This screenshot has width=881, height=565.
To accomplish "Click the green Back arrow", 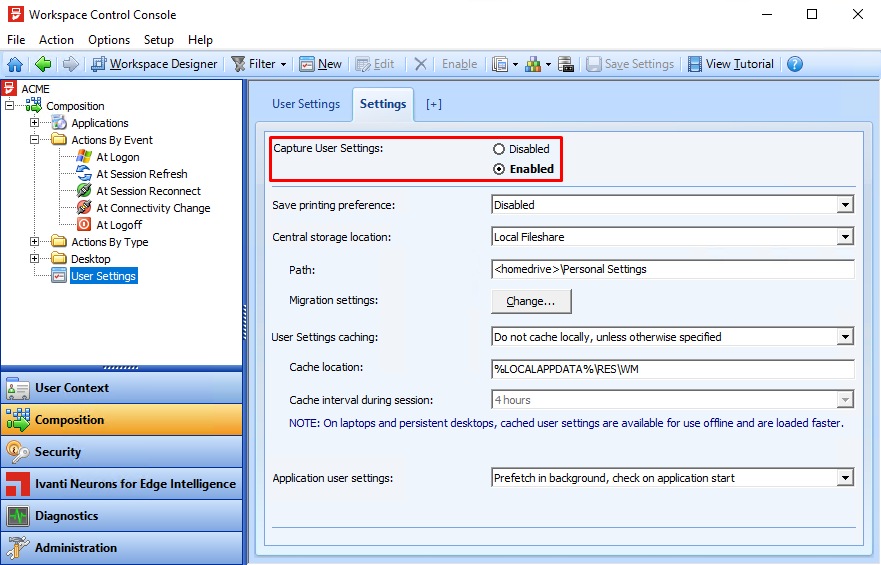I will 43,65.
